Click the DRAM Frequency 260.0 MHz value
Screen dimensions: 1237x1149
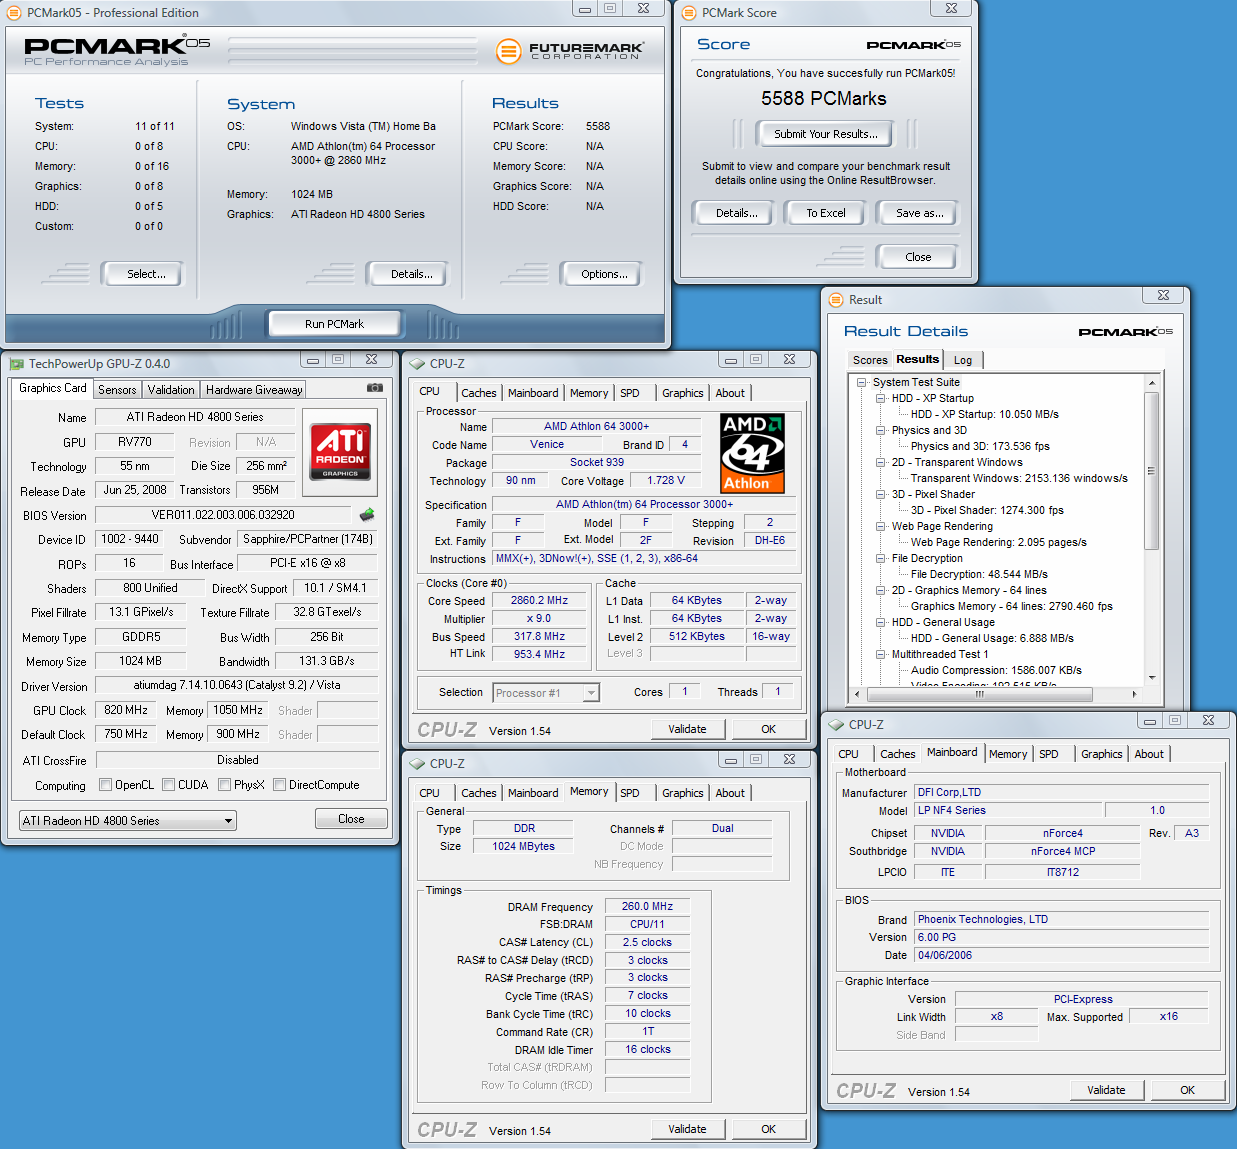pos(647,906)
